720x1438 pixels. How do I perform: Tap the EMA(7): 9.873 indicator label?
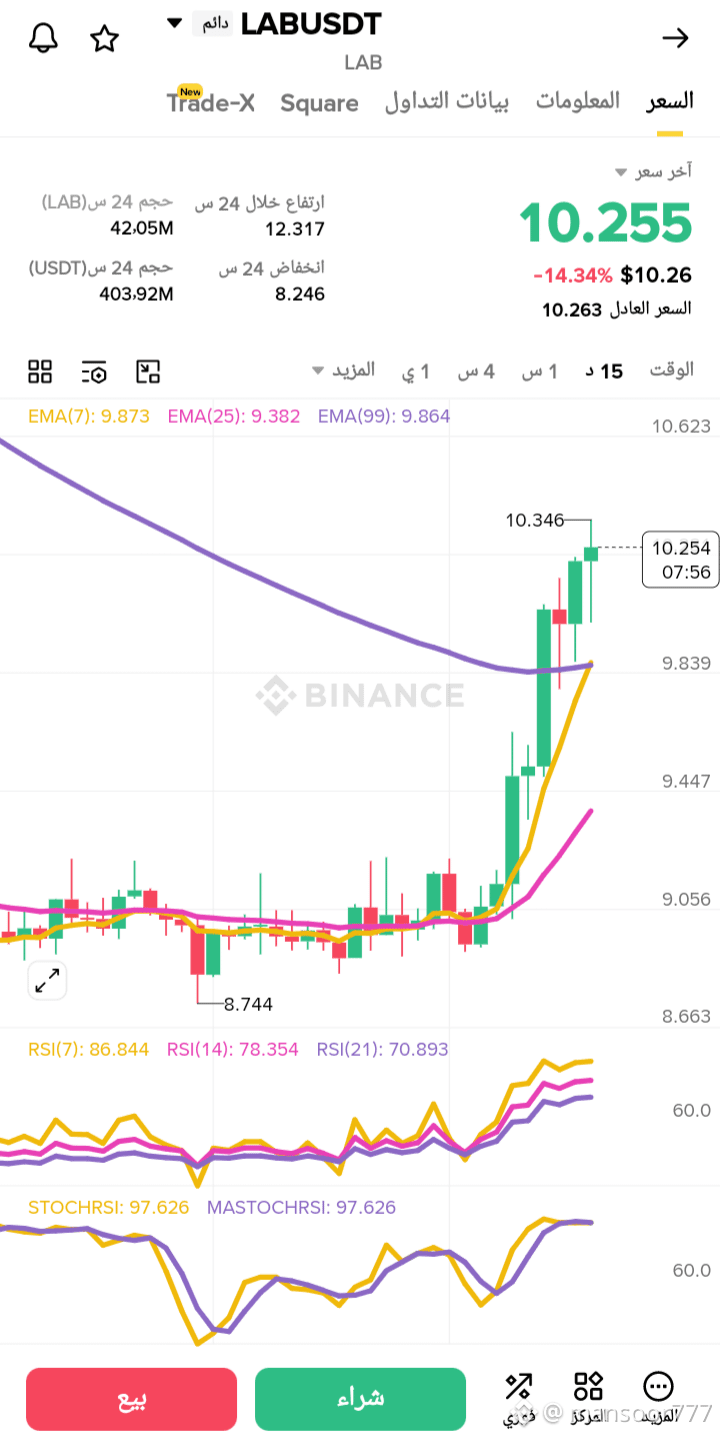click(x=88, y=416)
